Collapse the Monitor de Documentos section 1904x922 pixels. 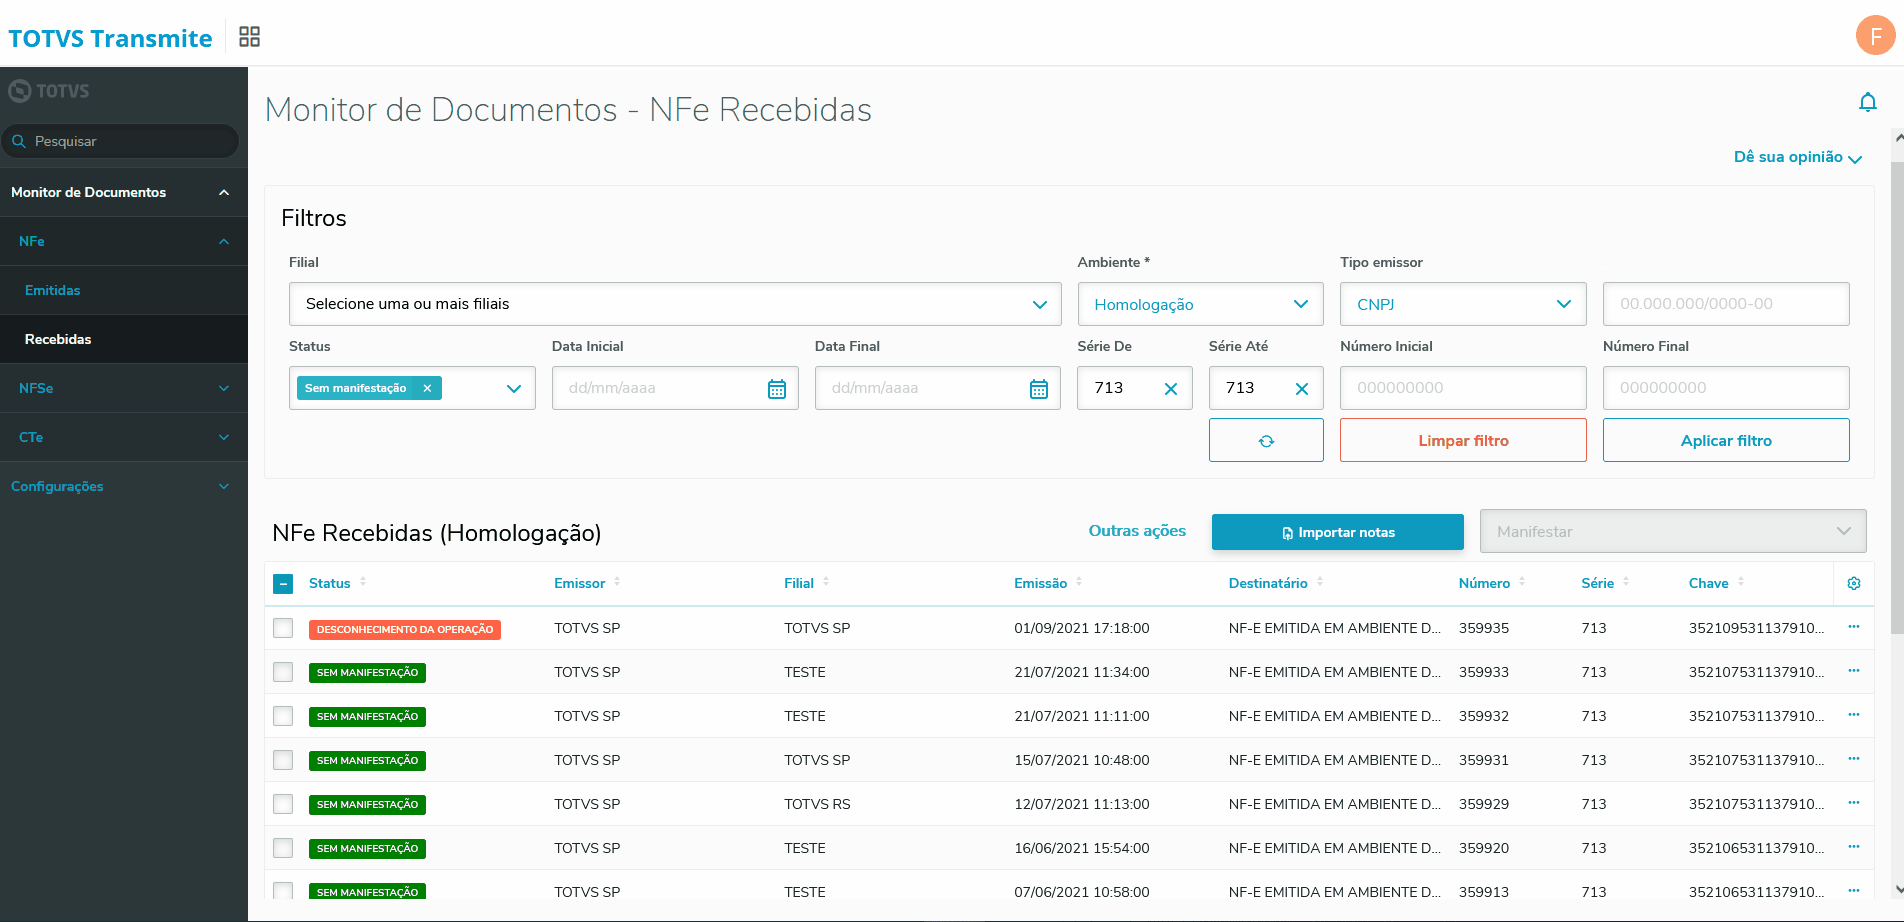pyautogui.click(x=124, y=192)
